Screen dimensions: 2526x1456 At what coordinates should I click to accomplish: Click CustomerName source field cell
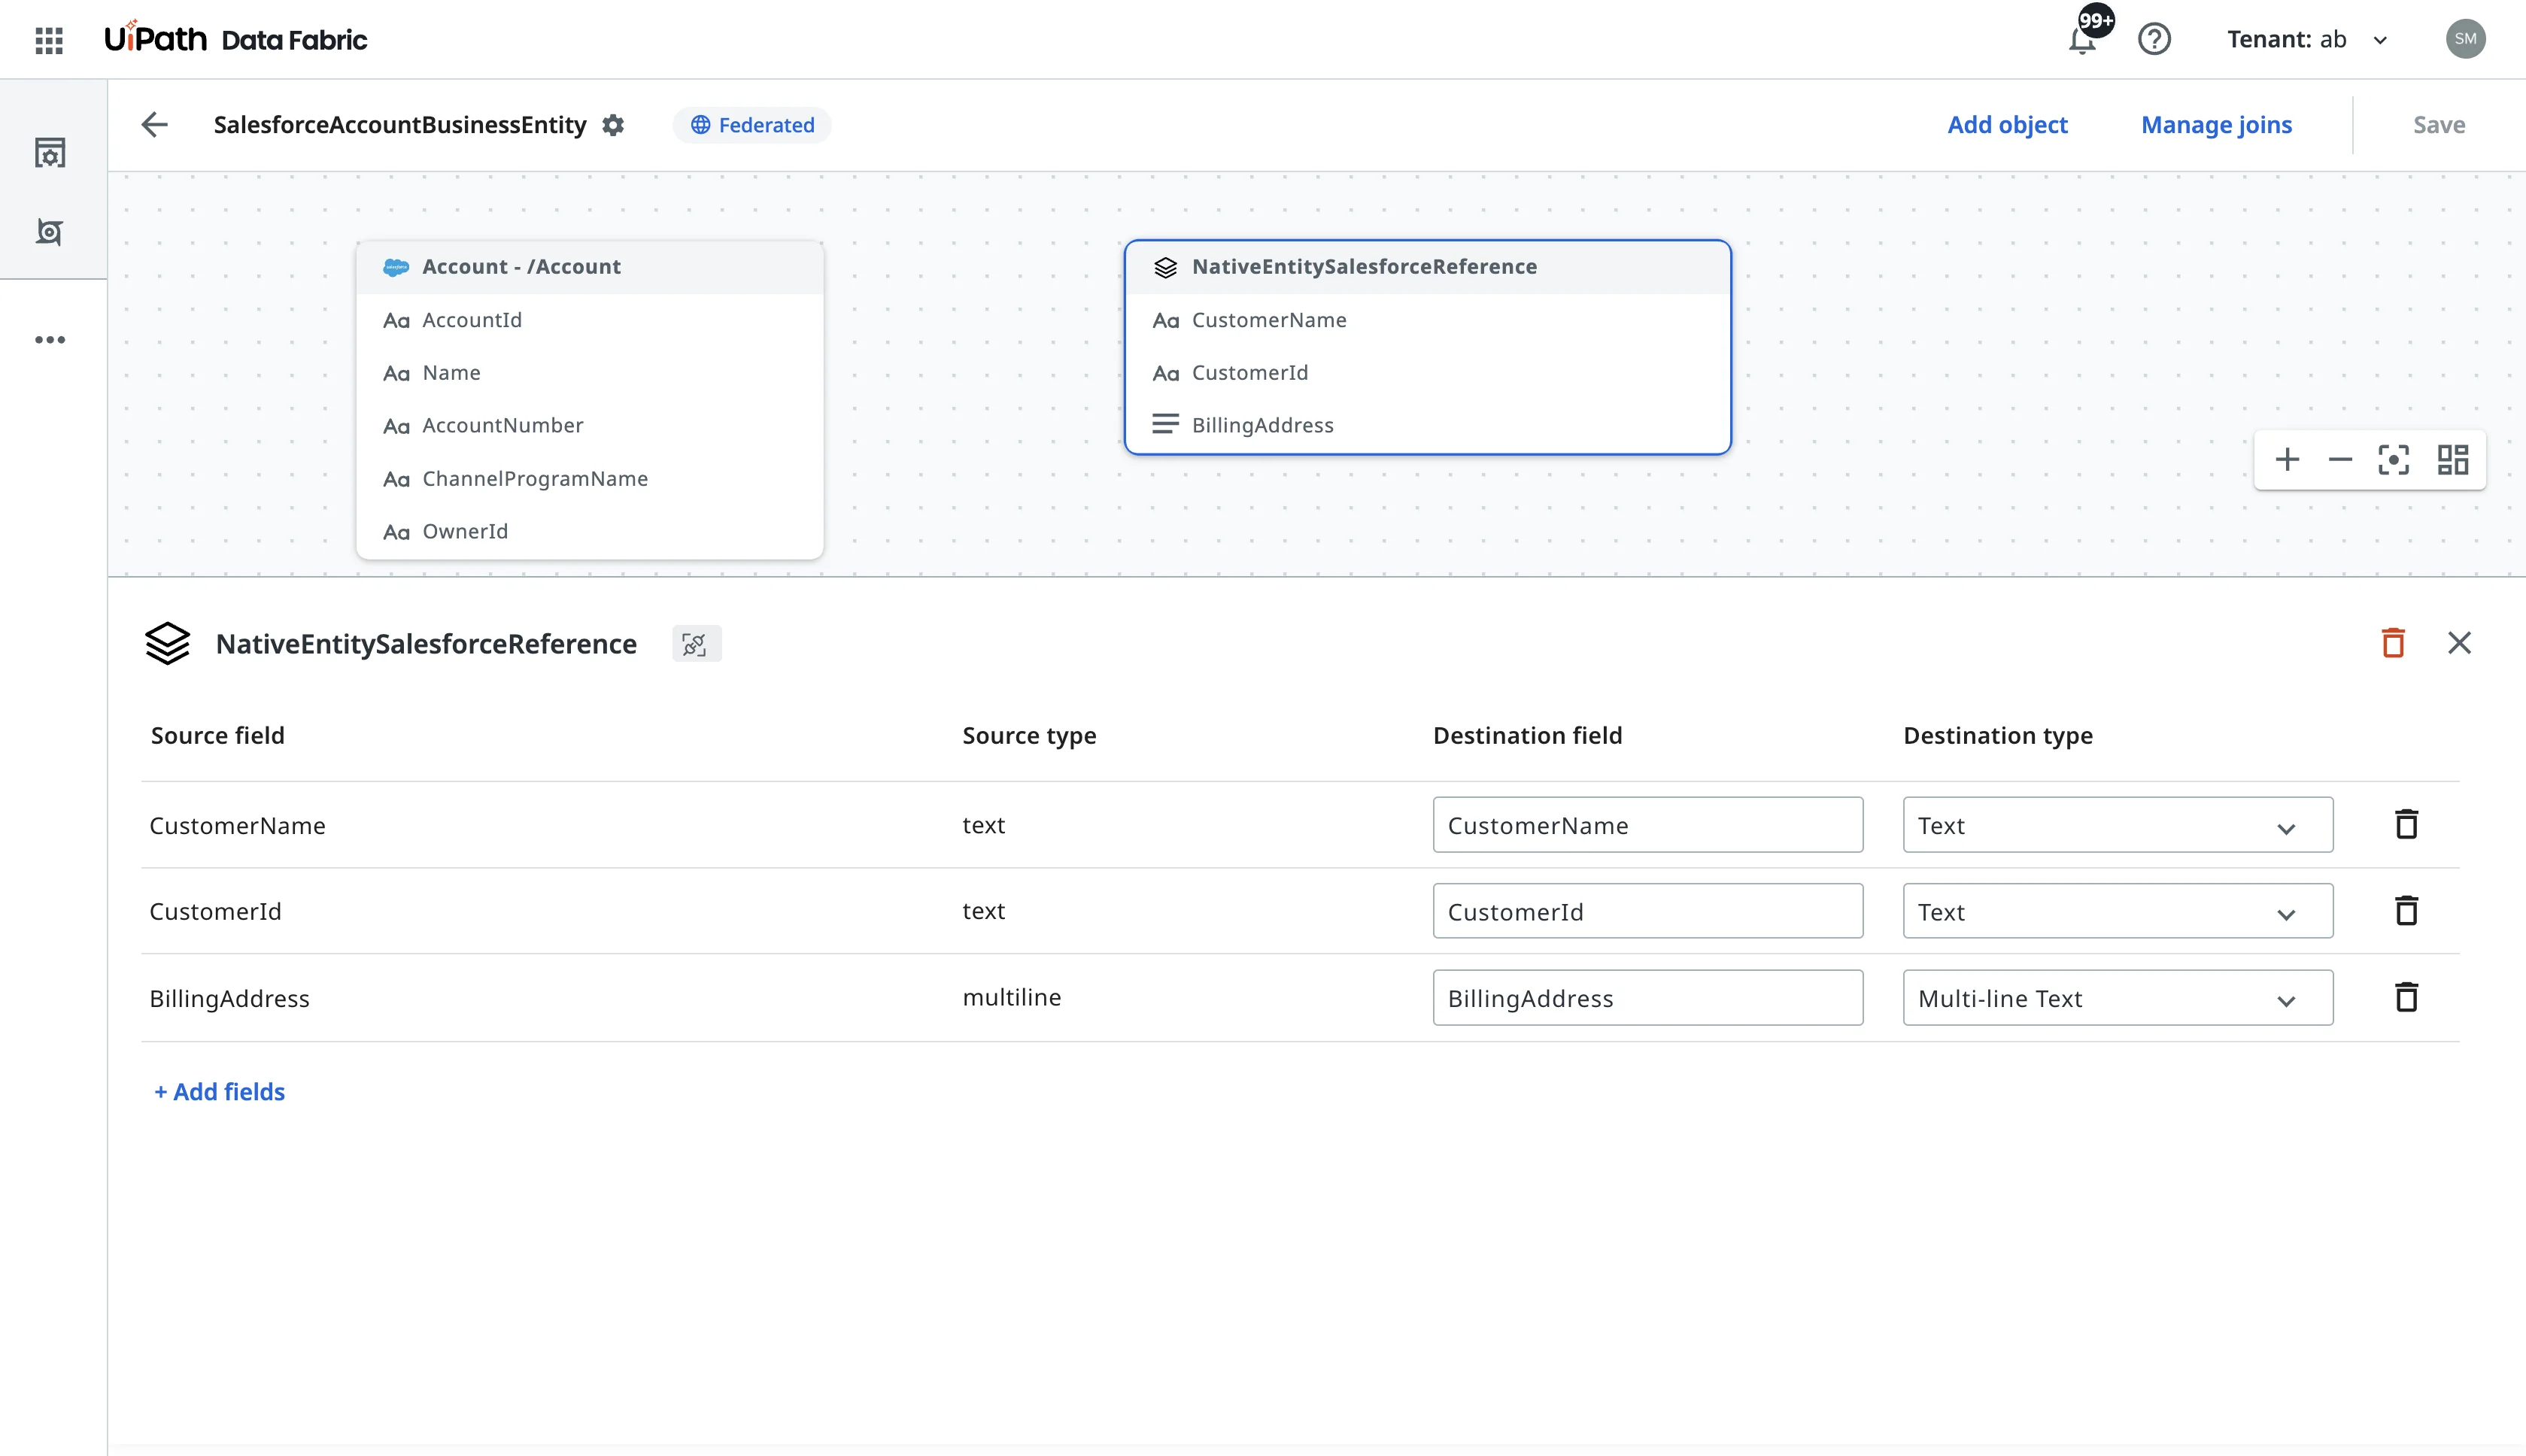click(237, 826)
